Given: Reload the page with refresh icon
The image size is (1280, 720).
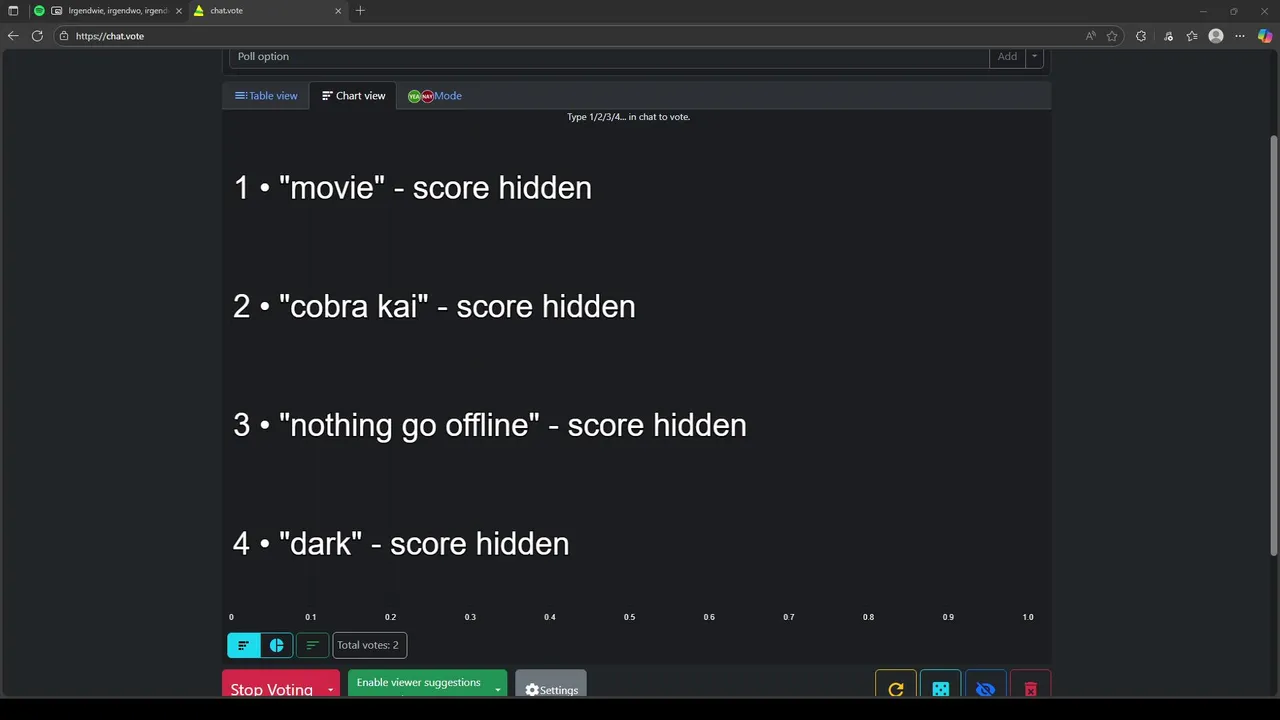Looking at the screenshot, I should pyautogui.click(x=37, y=36).
